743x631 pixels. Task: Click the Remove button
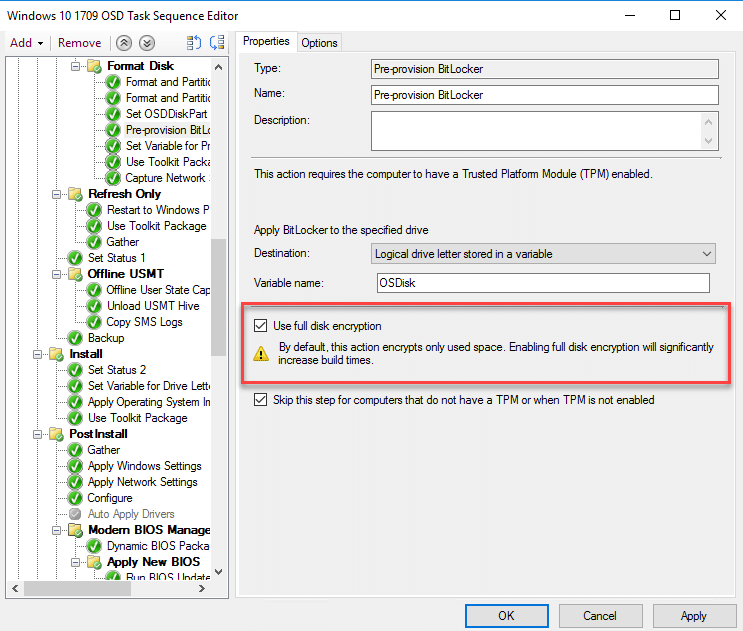[80, 43]
